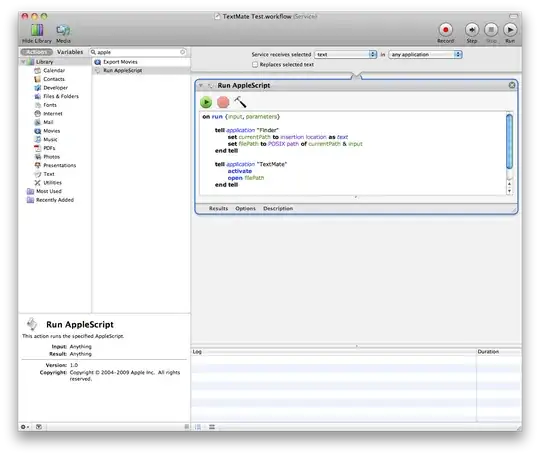Click the Hide Library toolbar icon

click(x=37, y=30)
